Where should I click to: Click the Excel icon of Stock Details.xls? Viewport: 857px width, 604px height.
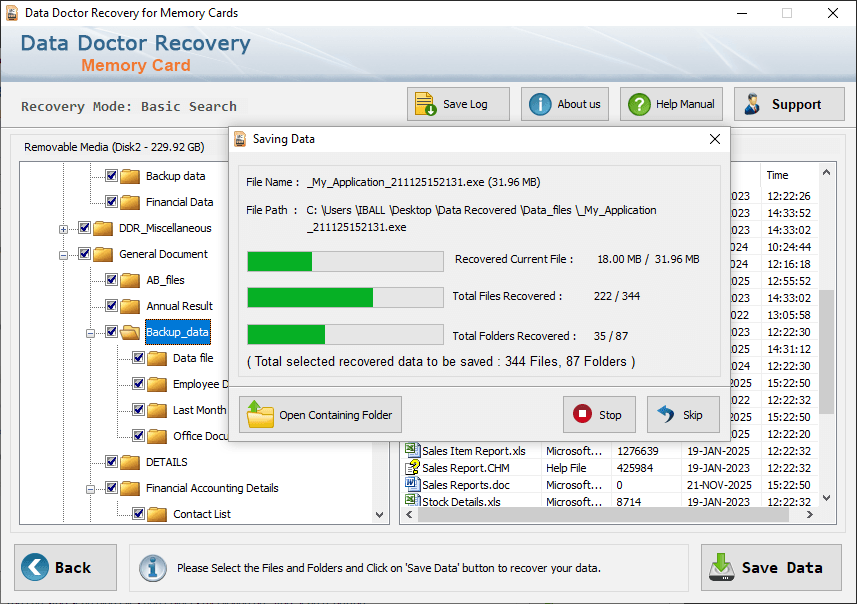412,500
